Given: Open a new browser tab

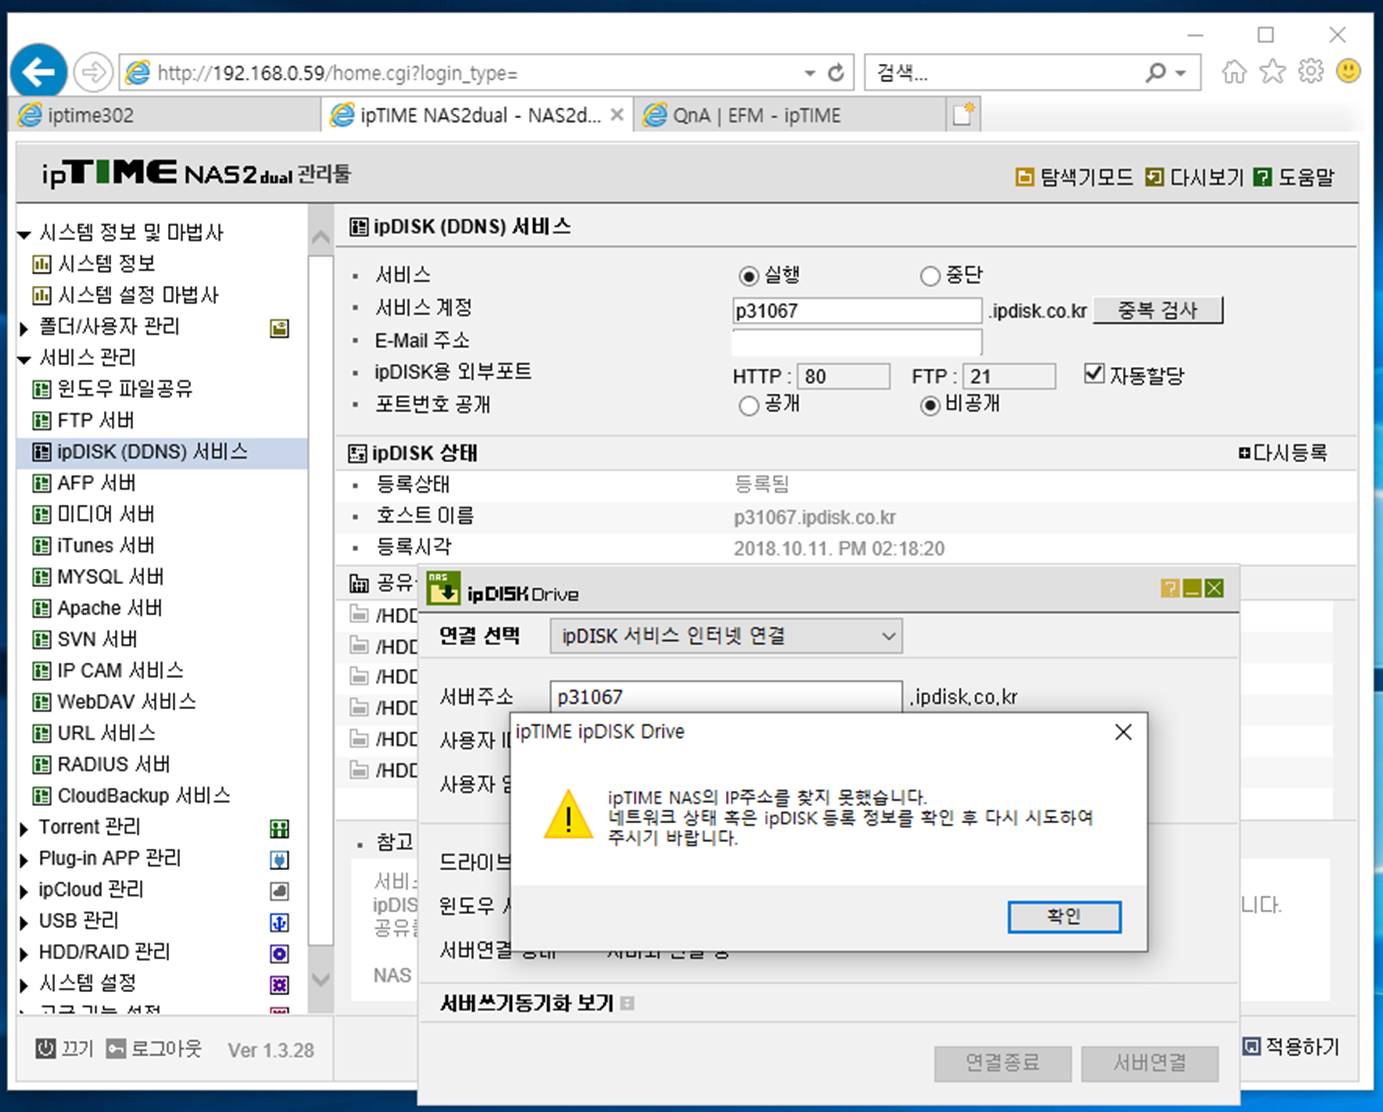Looking at the screenshot, I should (963, 114).
